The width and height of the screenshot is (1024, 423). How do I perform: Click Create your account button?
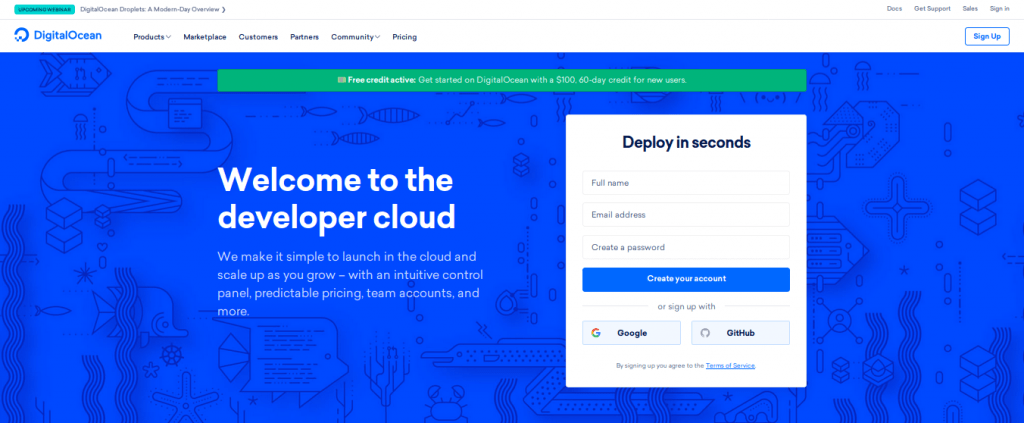686,279
